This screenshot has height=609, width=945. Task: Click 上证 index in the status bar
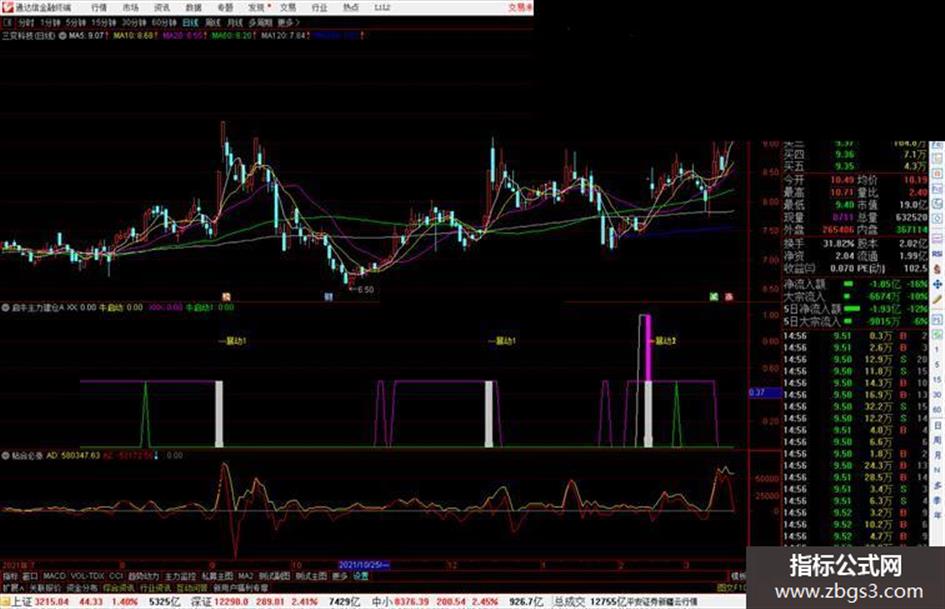click(x=22, y=602)
